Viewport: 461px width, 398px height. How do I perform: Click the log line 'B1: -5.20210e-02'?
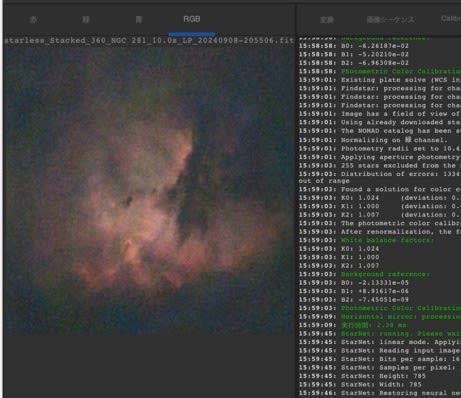pos(354,54)
